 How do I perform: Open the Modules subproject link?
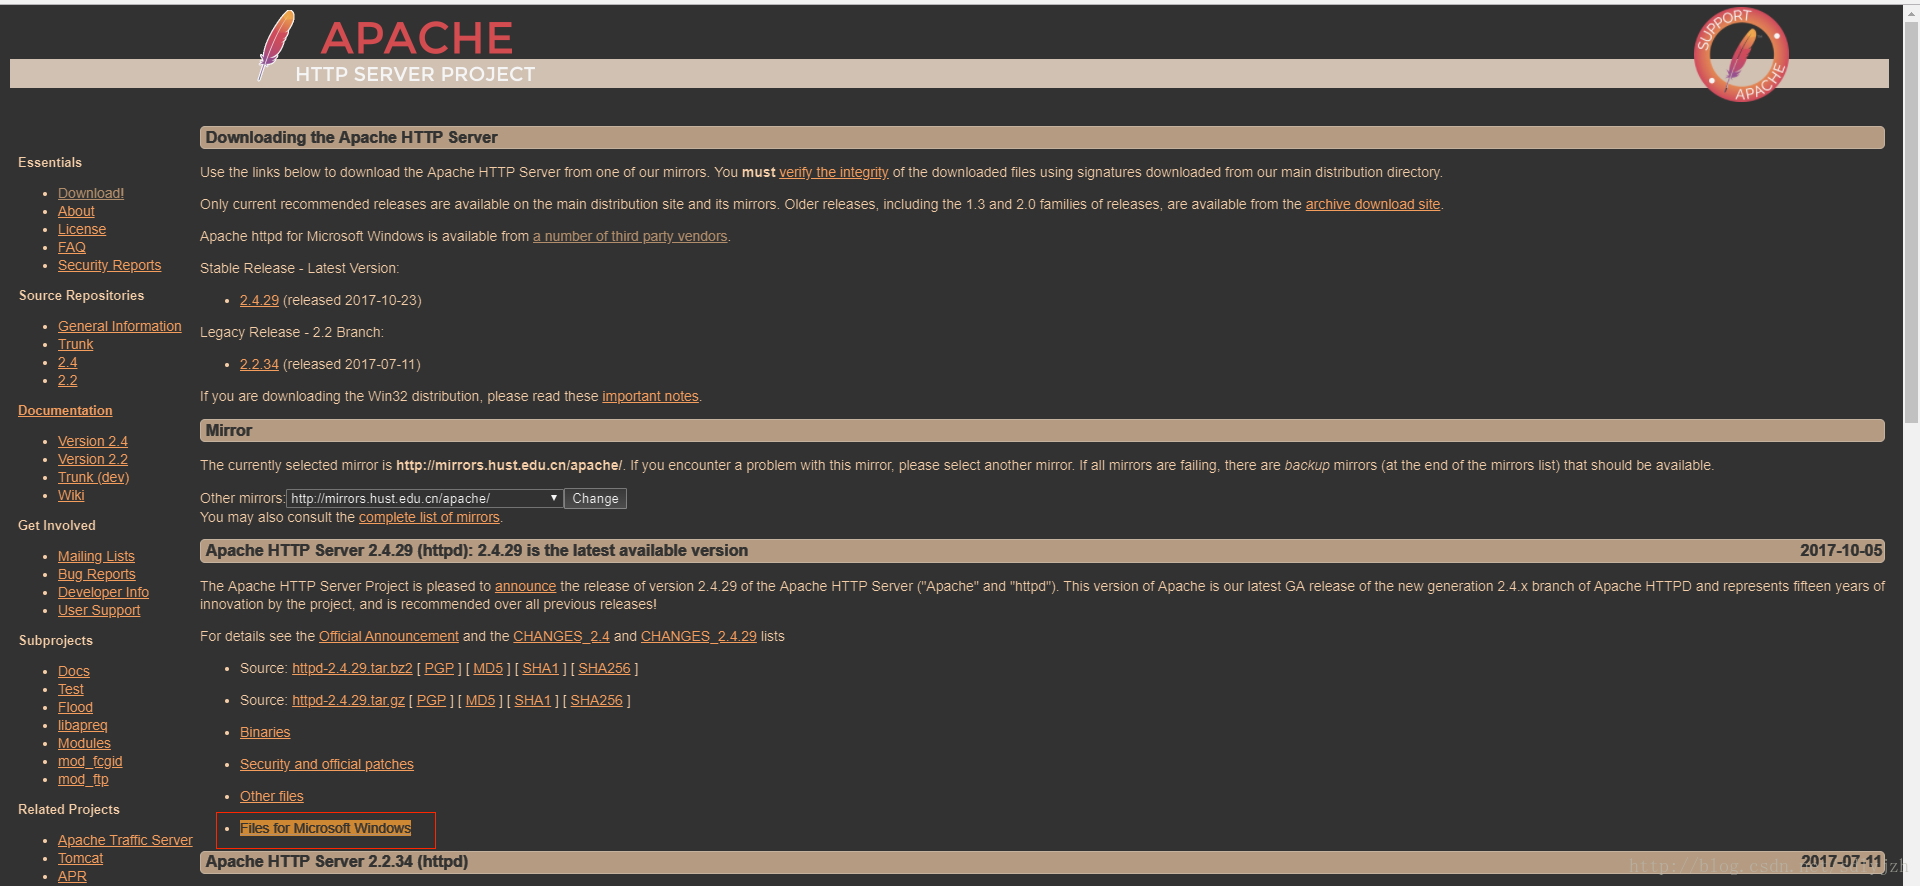84,743
